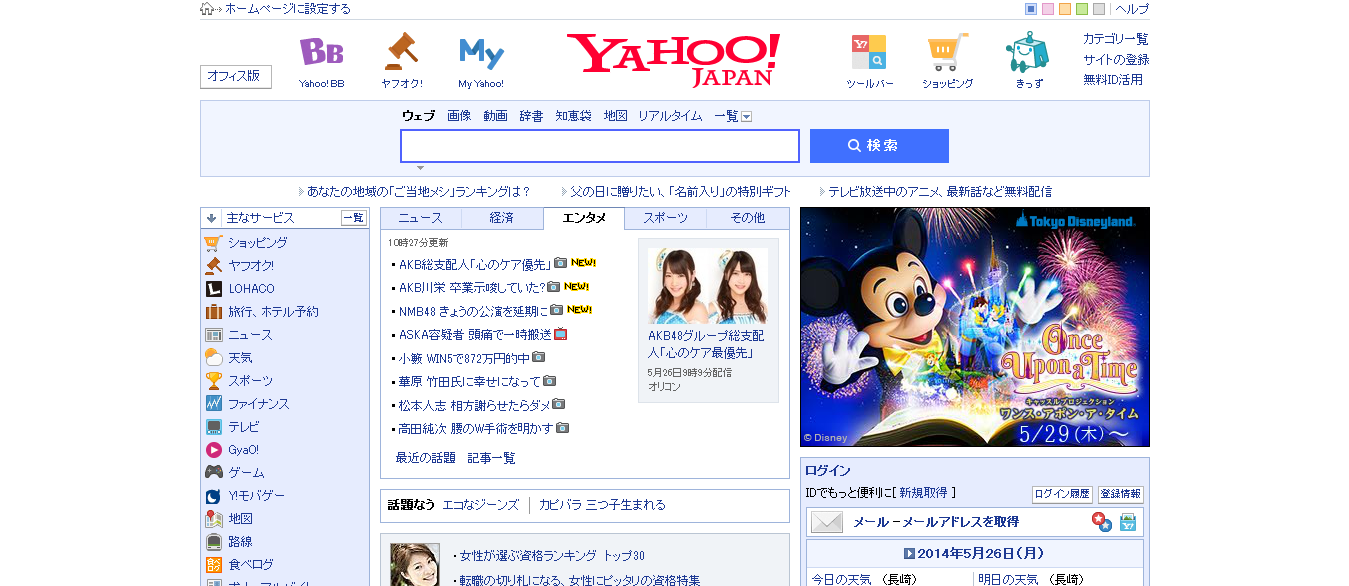Click the テレビ icon in the sidebar
This screenshot has width=1349, height=586.
[x=213, y=427]
